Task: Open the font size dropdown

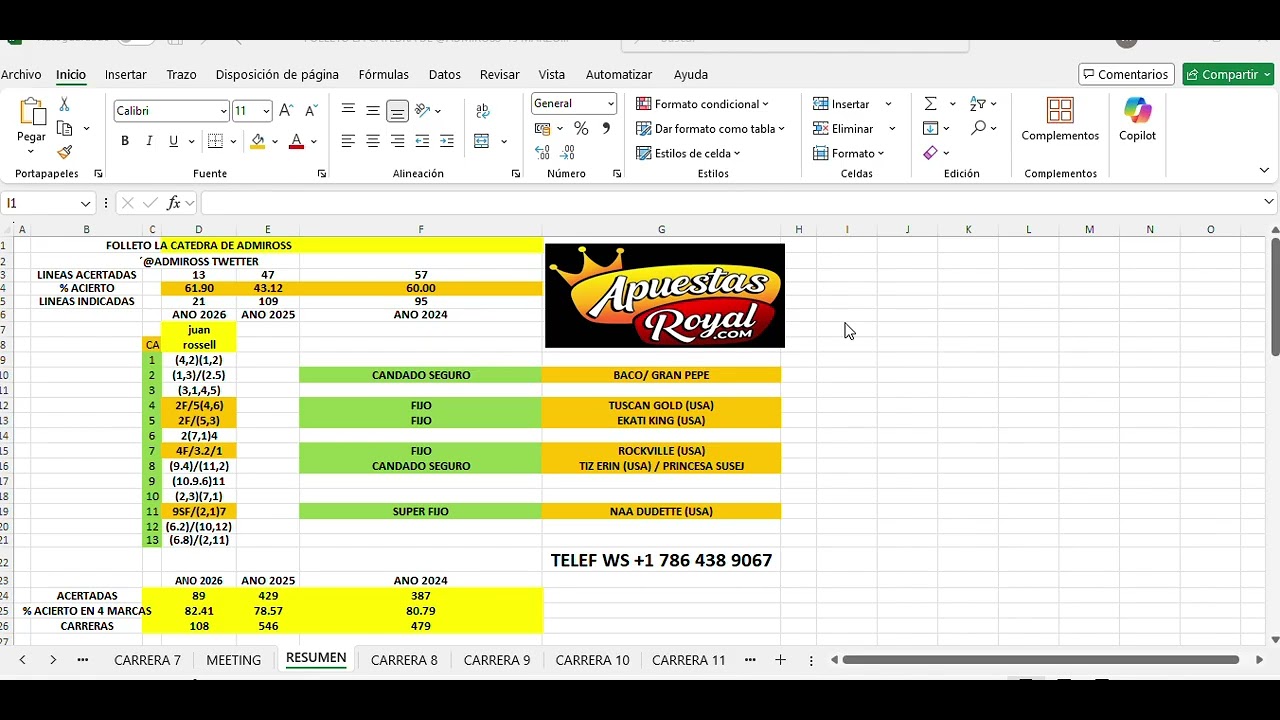Action: point(266,111)
